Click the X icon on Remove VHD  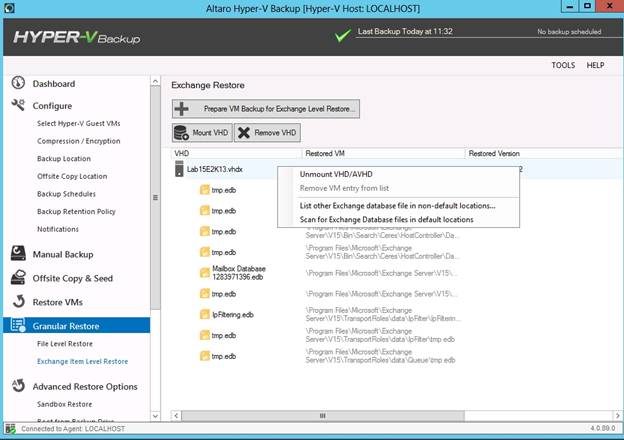click(244, 132)
